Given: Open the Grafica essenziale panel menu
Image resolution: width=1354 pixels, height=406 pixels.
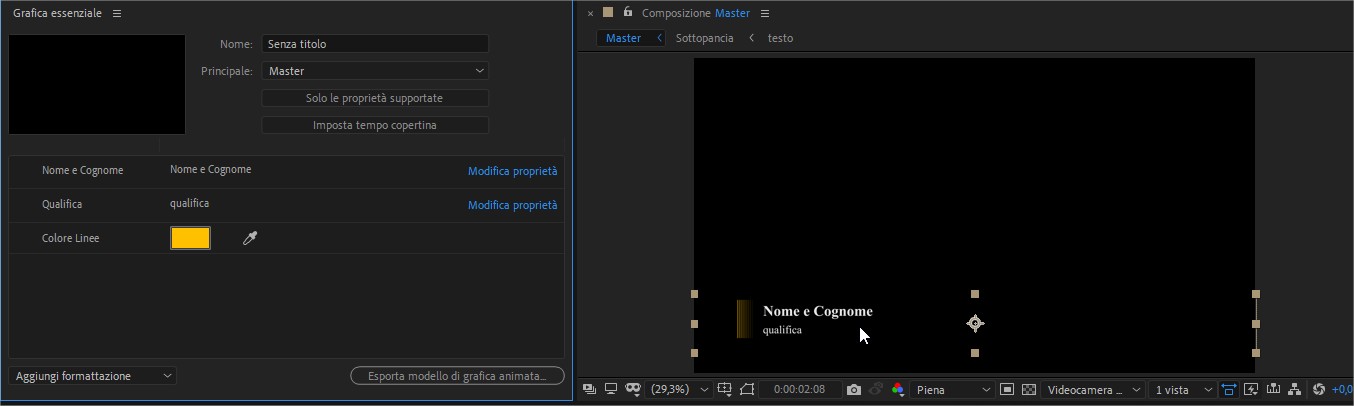Looking at the screenshot, I should tap(117, 13).
